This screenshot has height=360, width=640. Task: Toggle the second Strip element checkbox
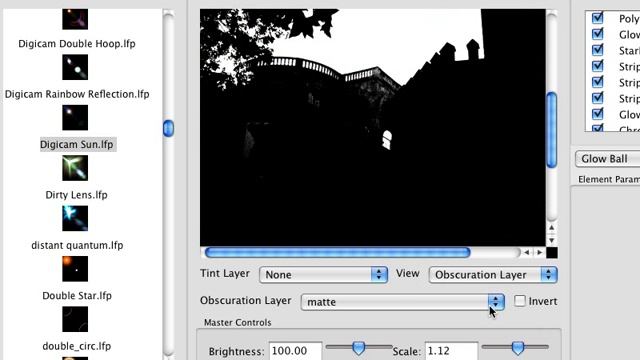coord(598,82)
